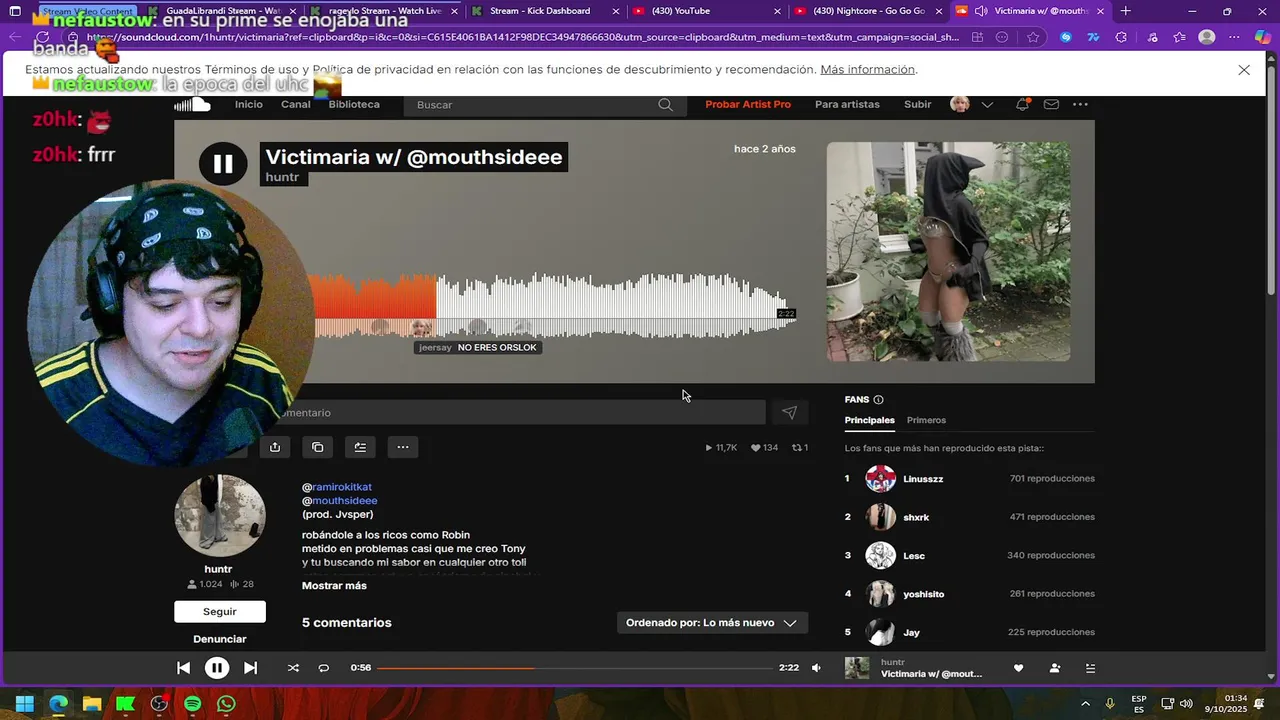Open the track's more actions menu
This screenshot has width=1280, height=720.
click(403, 447)
